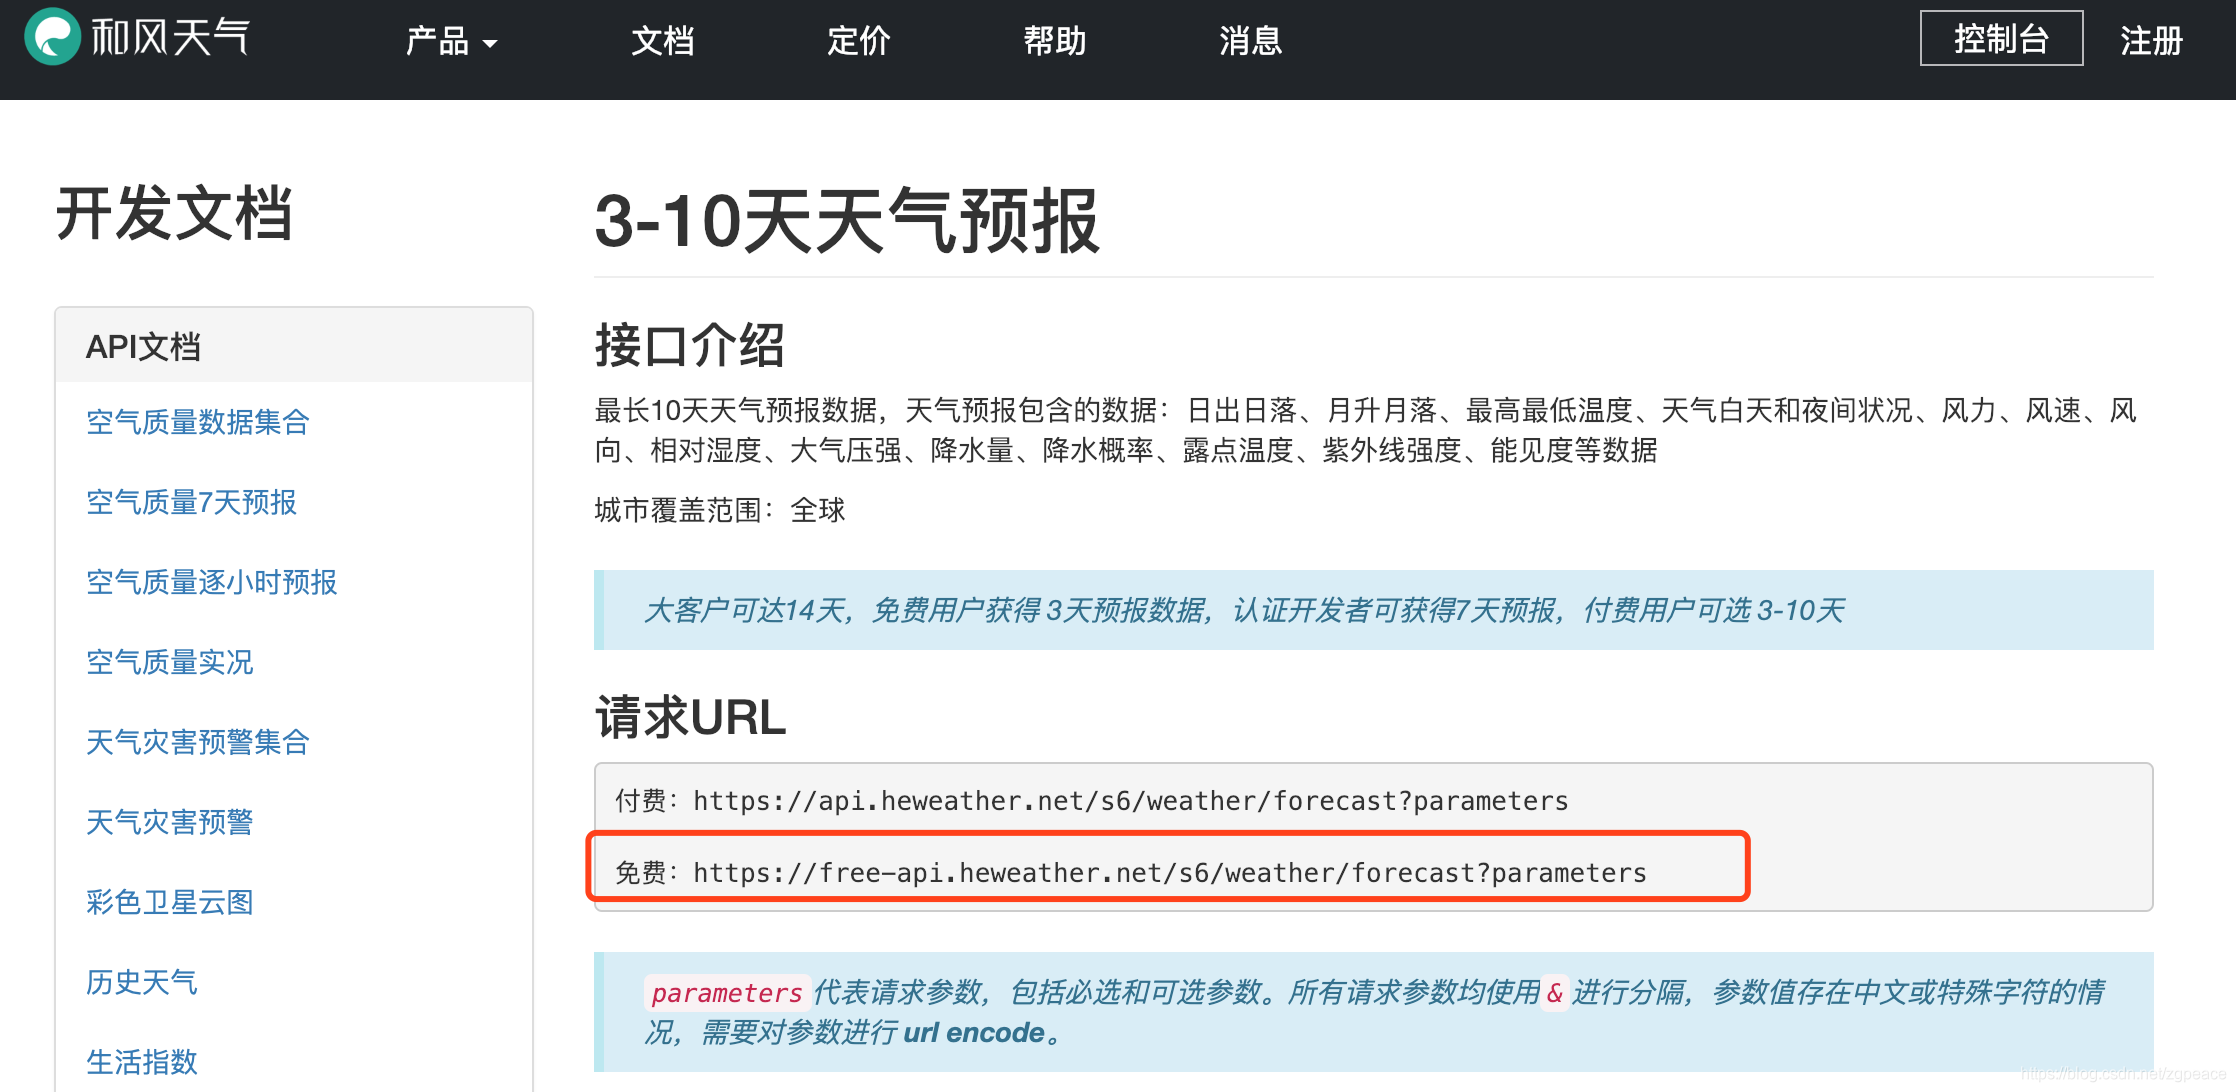Open the 定价 pricing page
The width and height of the screenshot is (2236, 1092).
tap(858, 41)
